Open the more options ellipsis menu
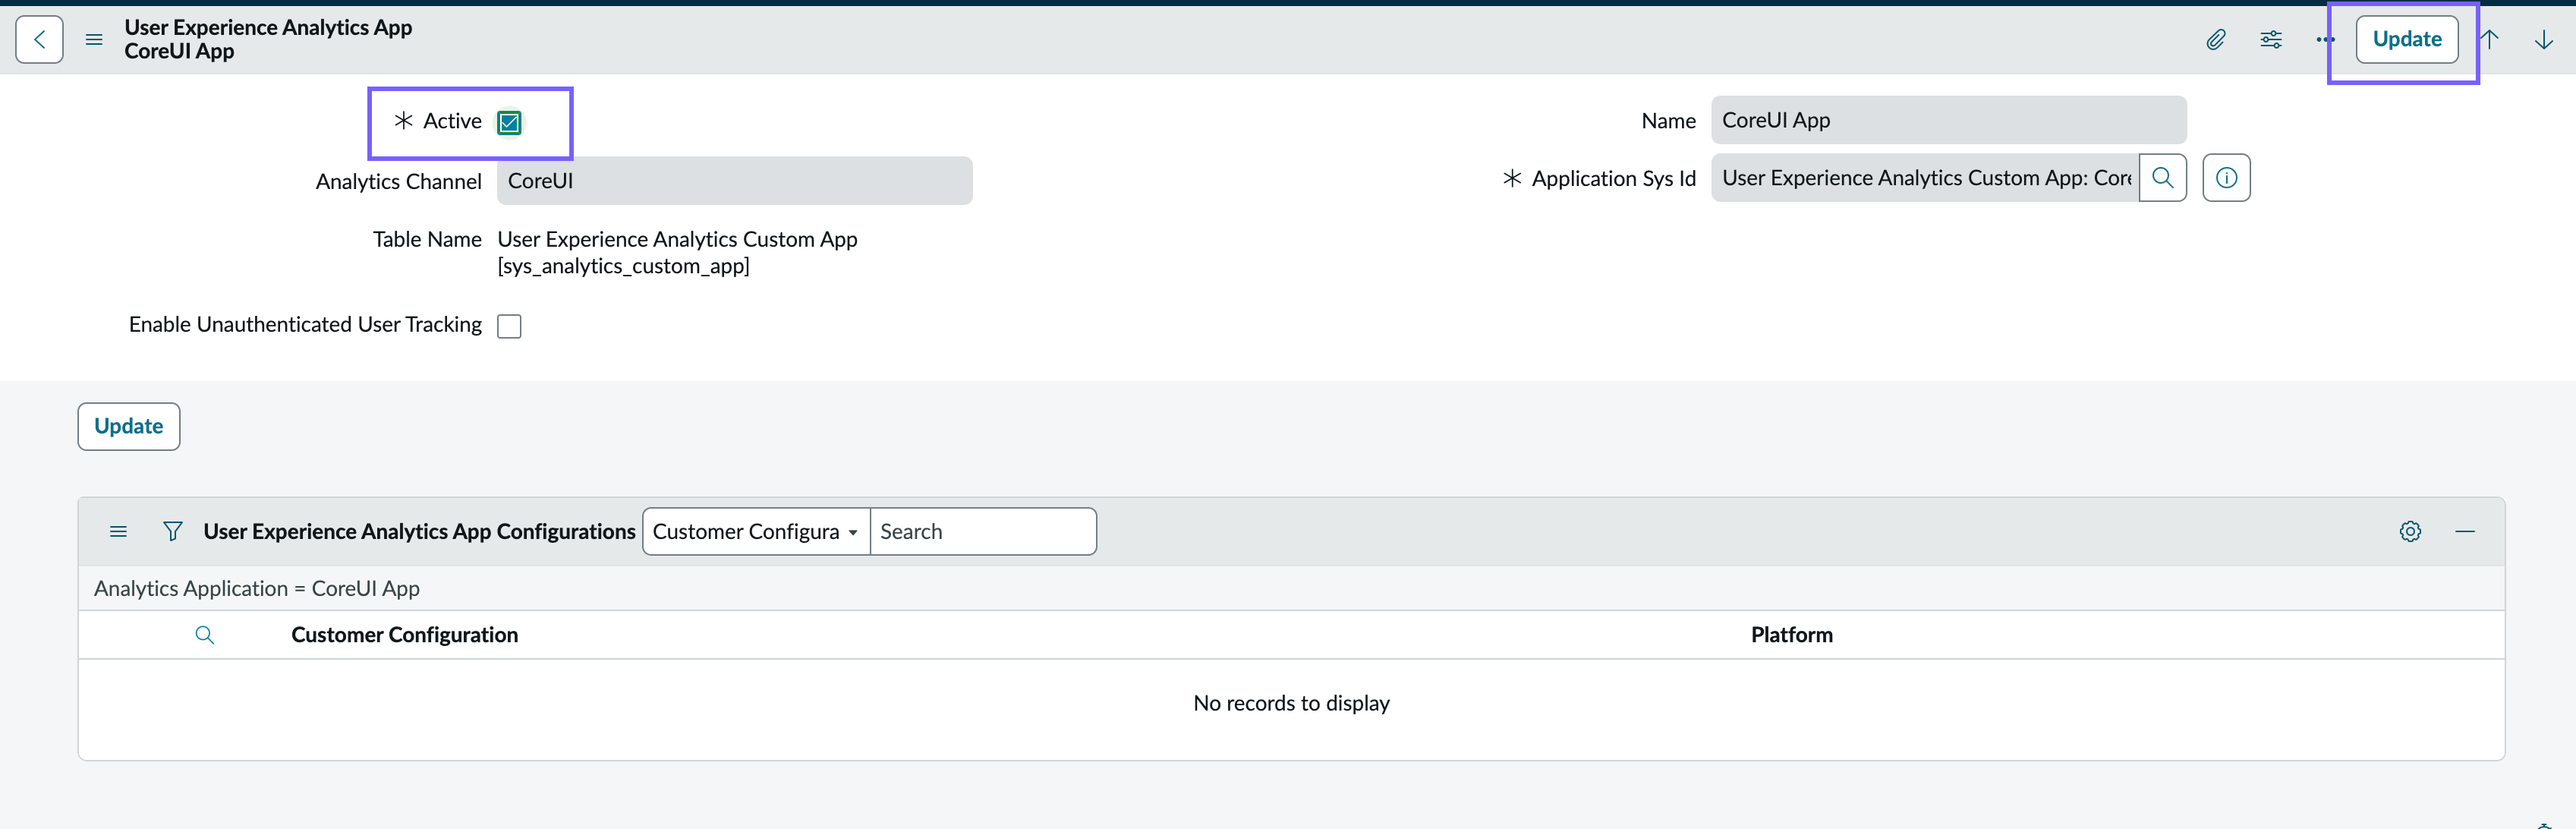 2325,39
